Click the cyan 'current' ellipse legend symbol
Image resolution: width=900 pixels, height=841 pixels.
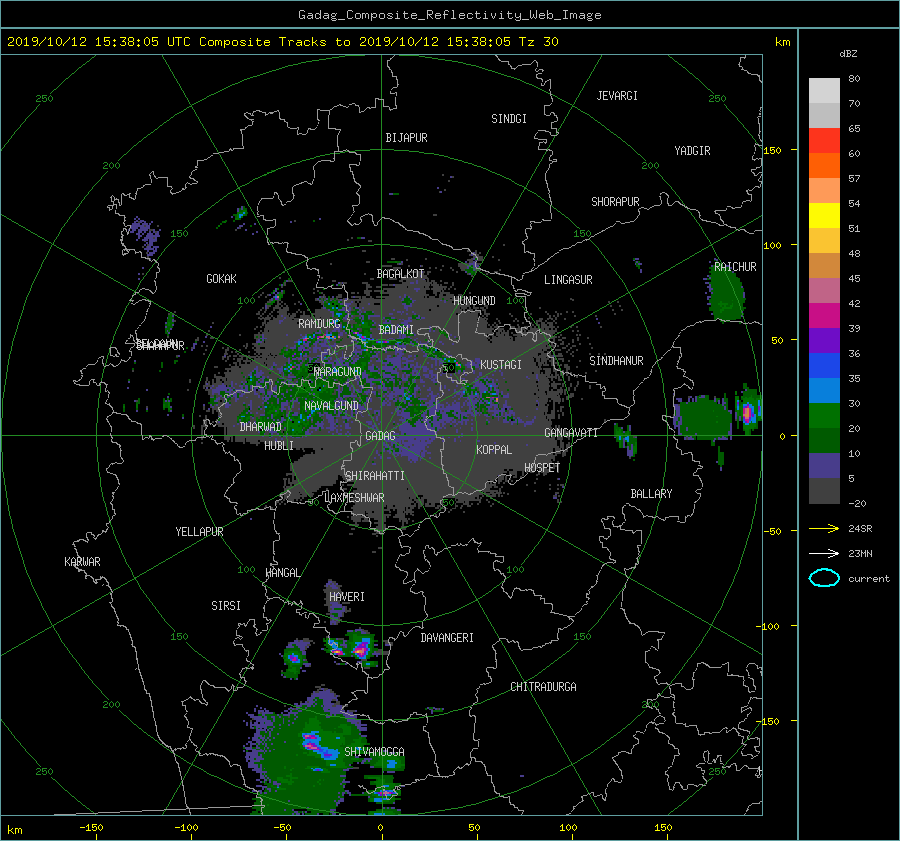pyautogui.click(x=824, y=578)
